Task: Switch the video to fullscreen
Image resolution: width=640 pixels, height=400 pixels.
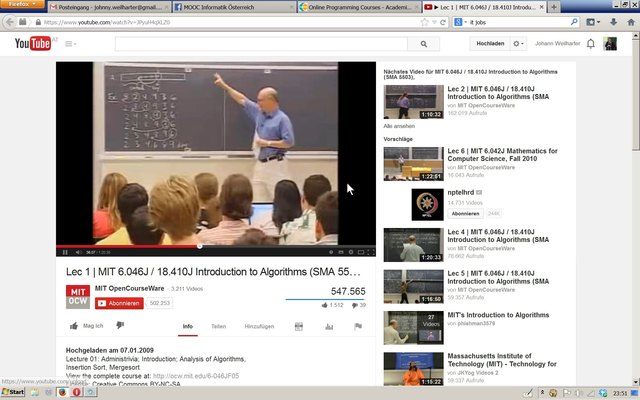Action: click(371, 252)
